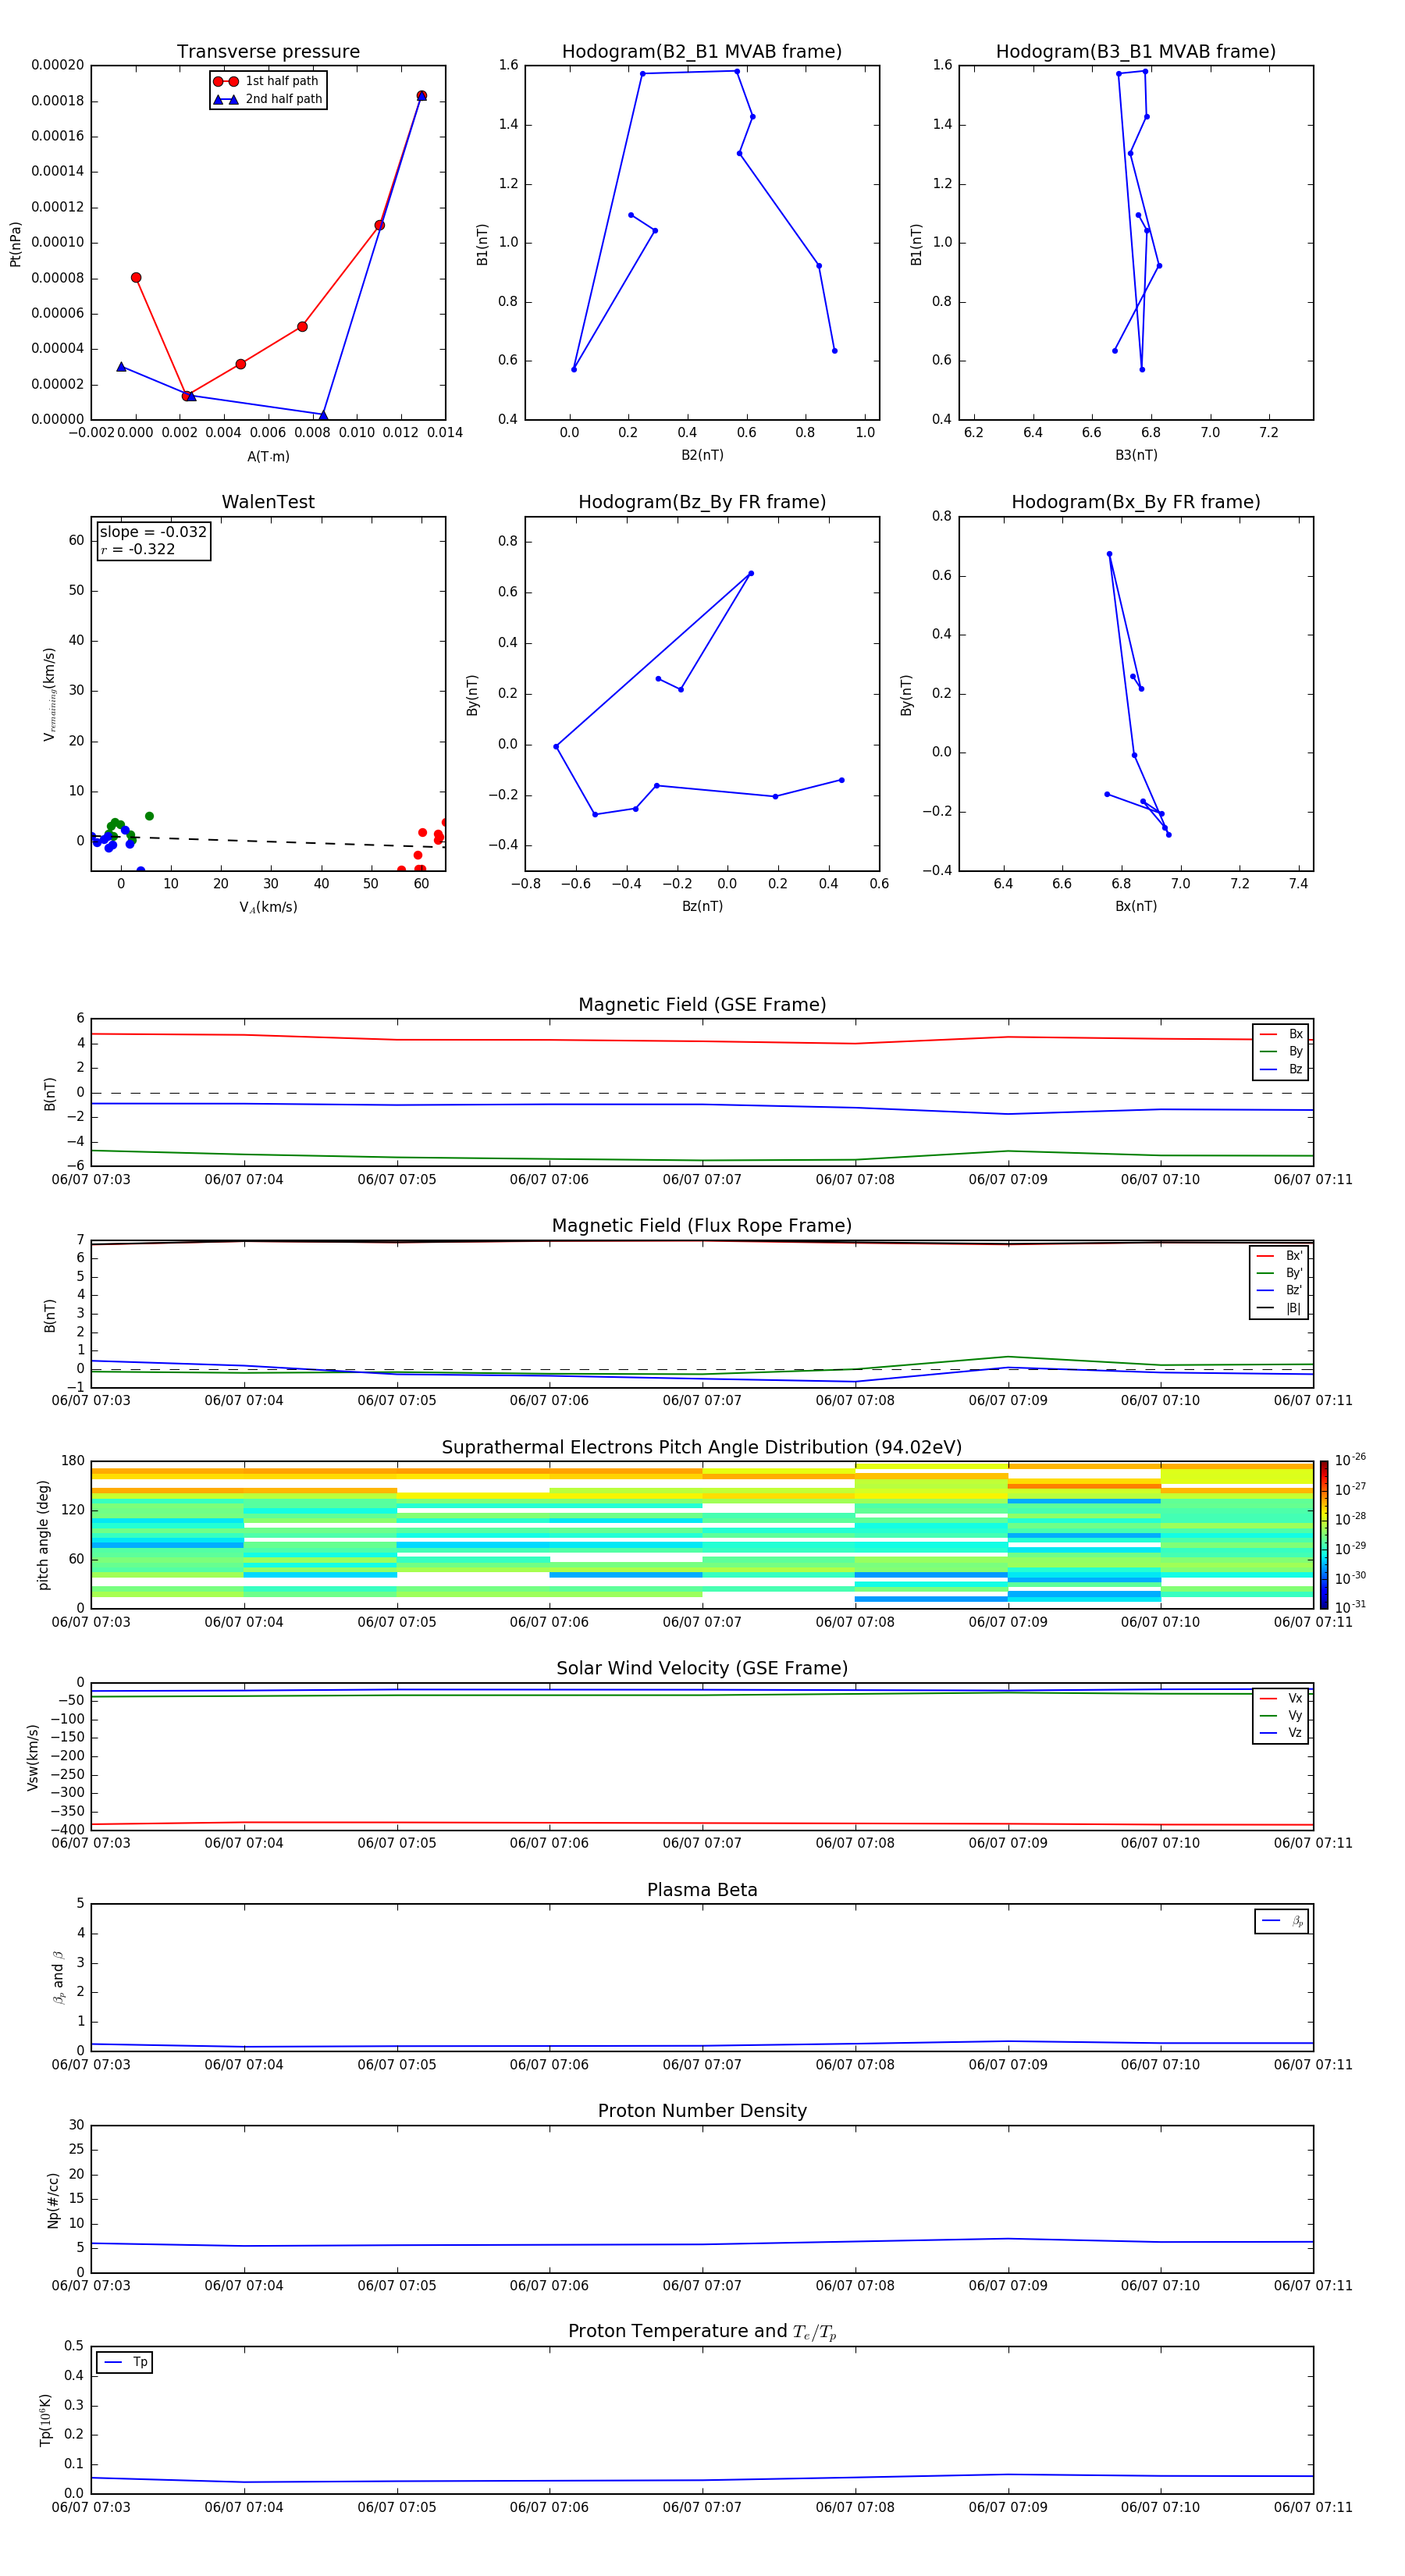Click the 'Vsw(km/s)' axis label
1405x2576 pixels.
32,1757
